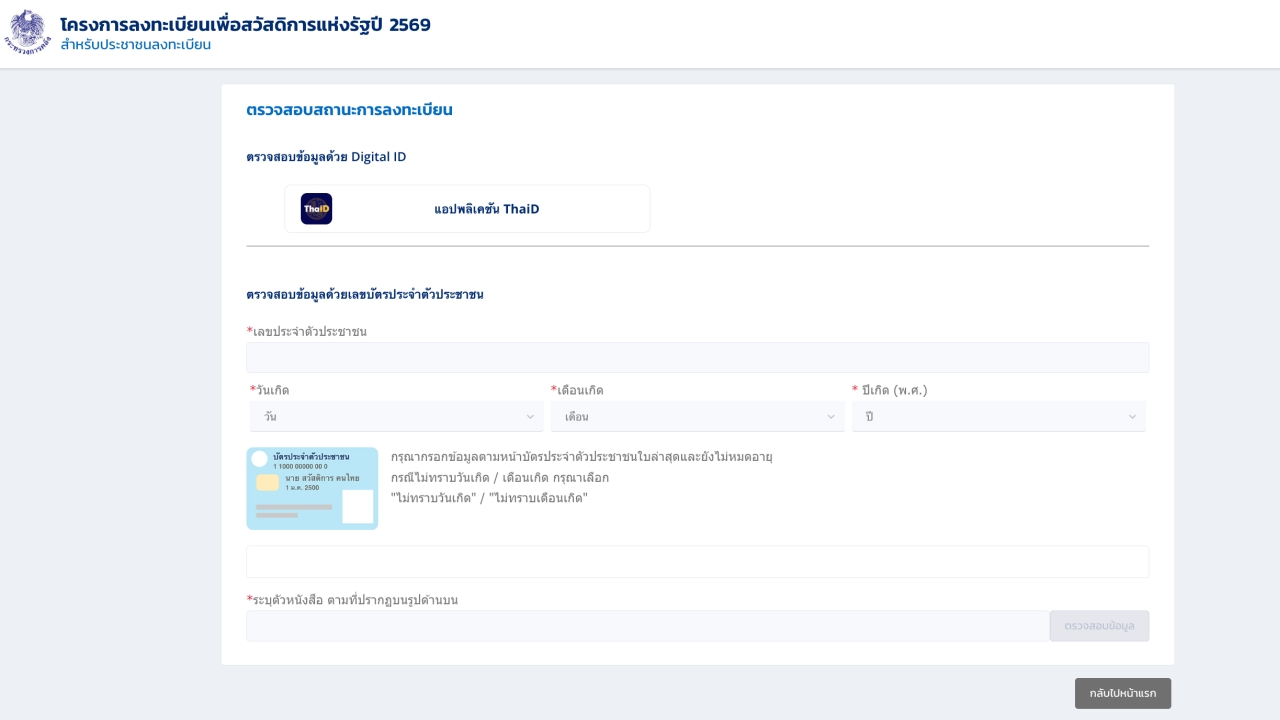
Task: Select the แอปพลิเคชัน ThaiD verification option
Action: 467,209
